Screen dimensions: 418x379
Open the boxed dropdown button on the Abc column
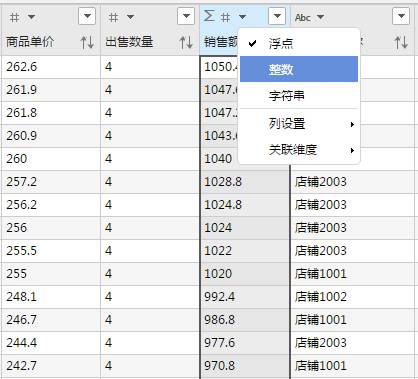click(x=401, y=16)
